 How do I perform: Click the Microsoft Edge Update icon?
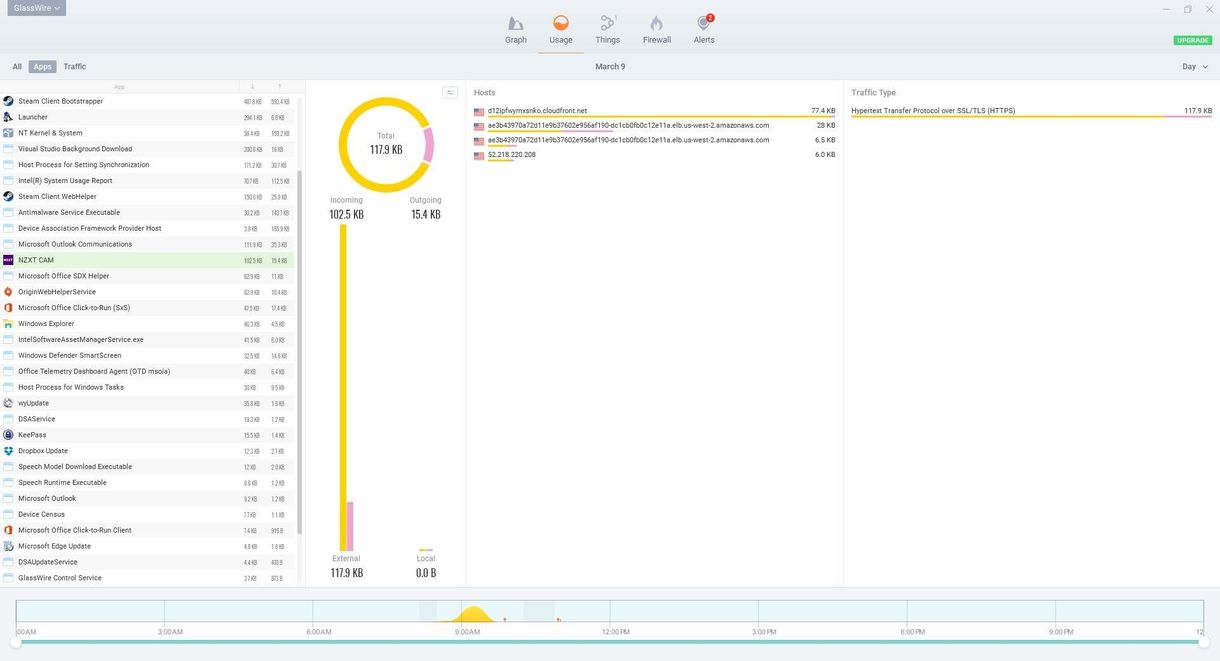click(x=8, y=546)
